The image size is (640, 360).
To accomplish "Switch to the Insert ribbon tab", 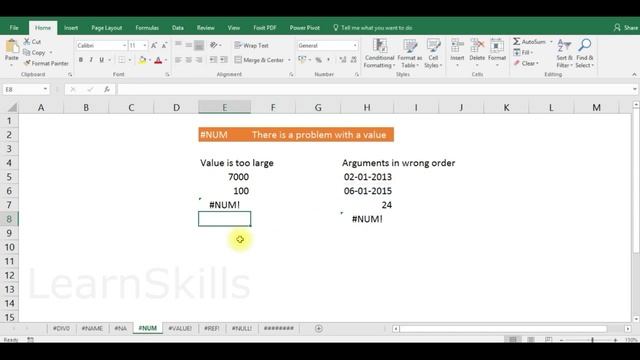I will point(71,28).
